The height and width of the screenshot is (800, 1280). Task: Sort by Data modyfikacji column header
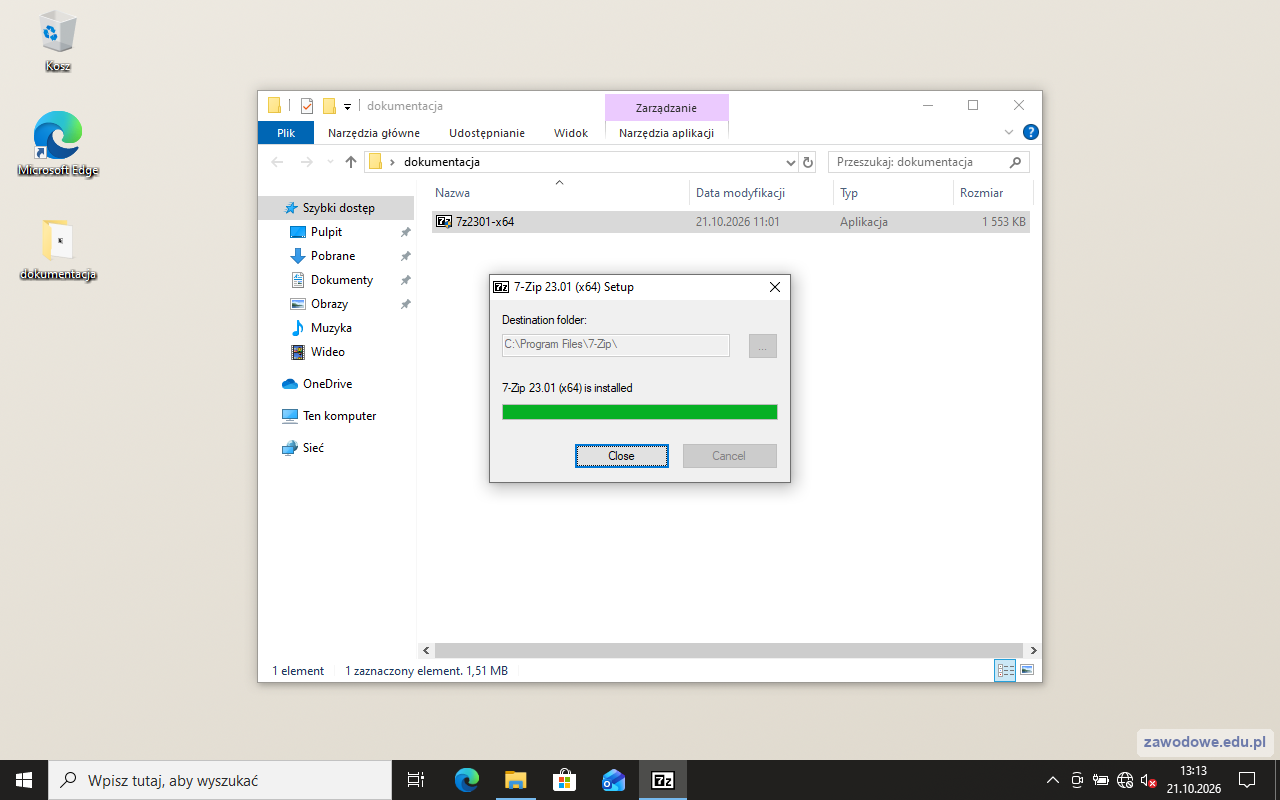[761, 193]
